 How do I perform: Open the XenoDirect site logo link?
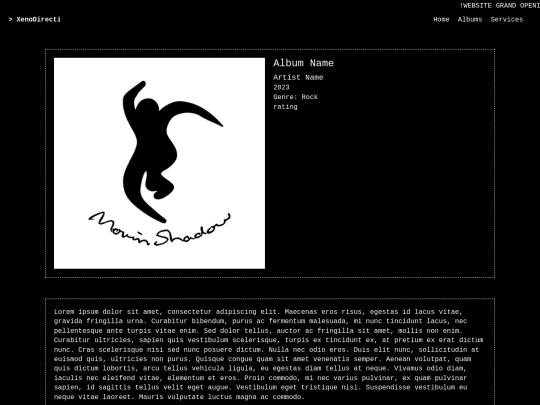[x=34, y=20]
